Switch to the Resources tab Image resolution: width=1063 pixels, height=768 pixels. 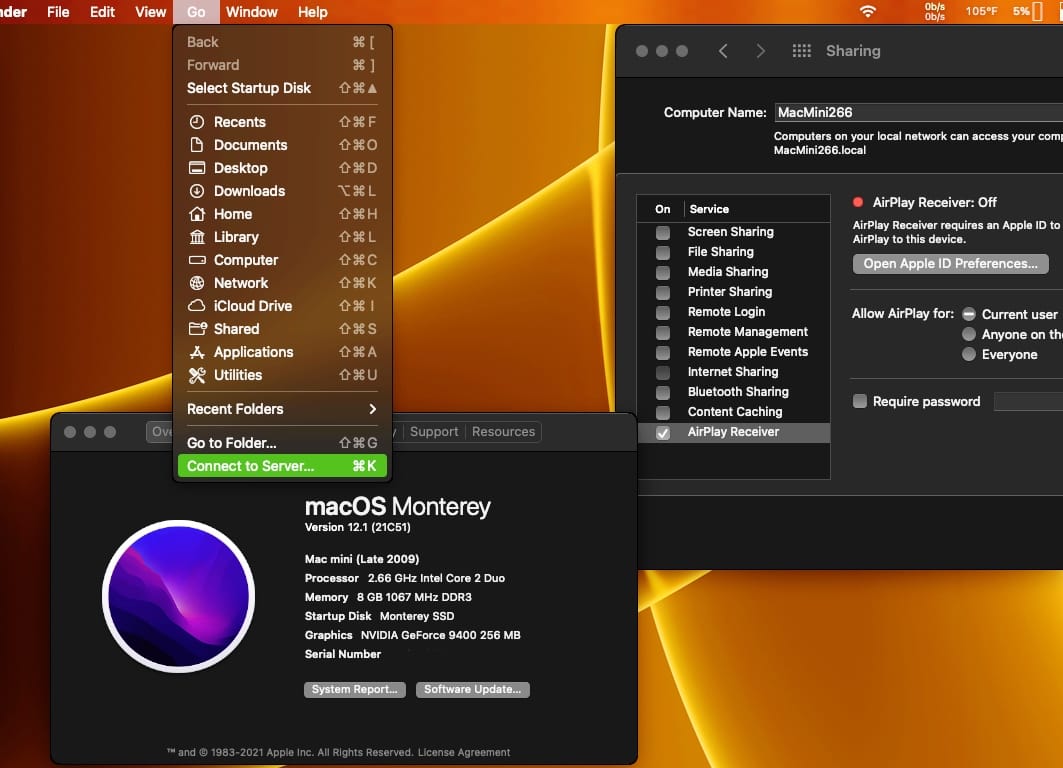coord(503,432)
